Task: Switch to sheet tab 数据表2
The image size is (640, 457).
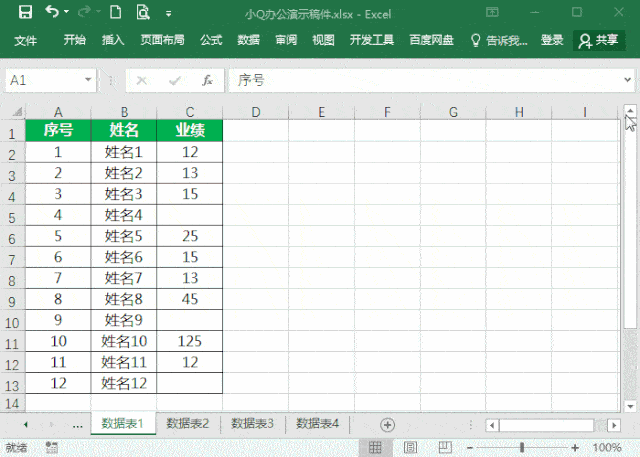Action: [188, 424]
